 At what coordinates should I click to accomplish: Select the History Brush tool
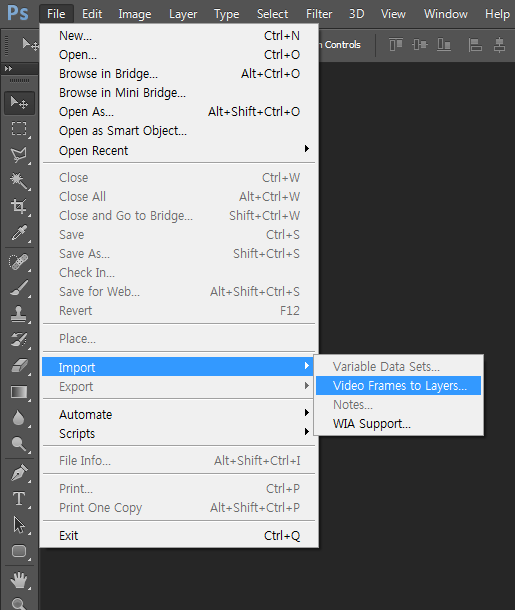[19, 339]
